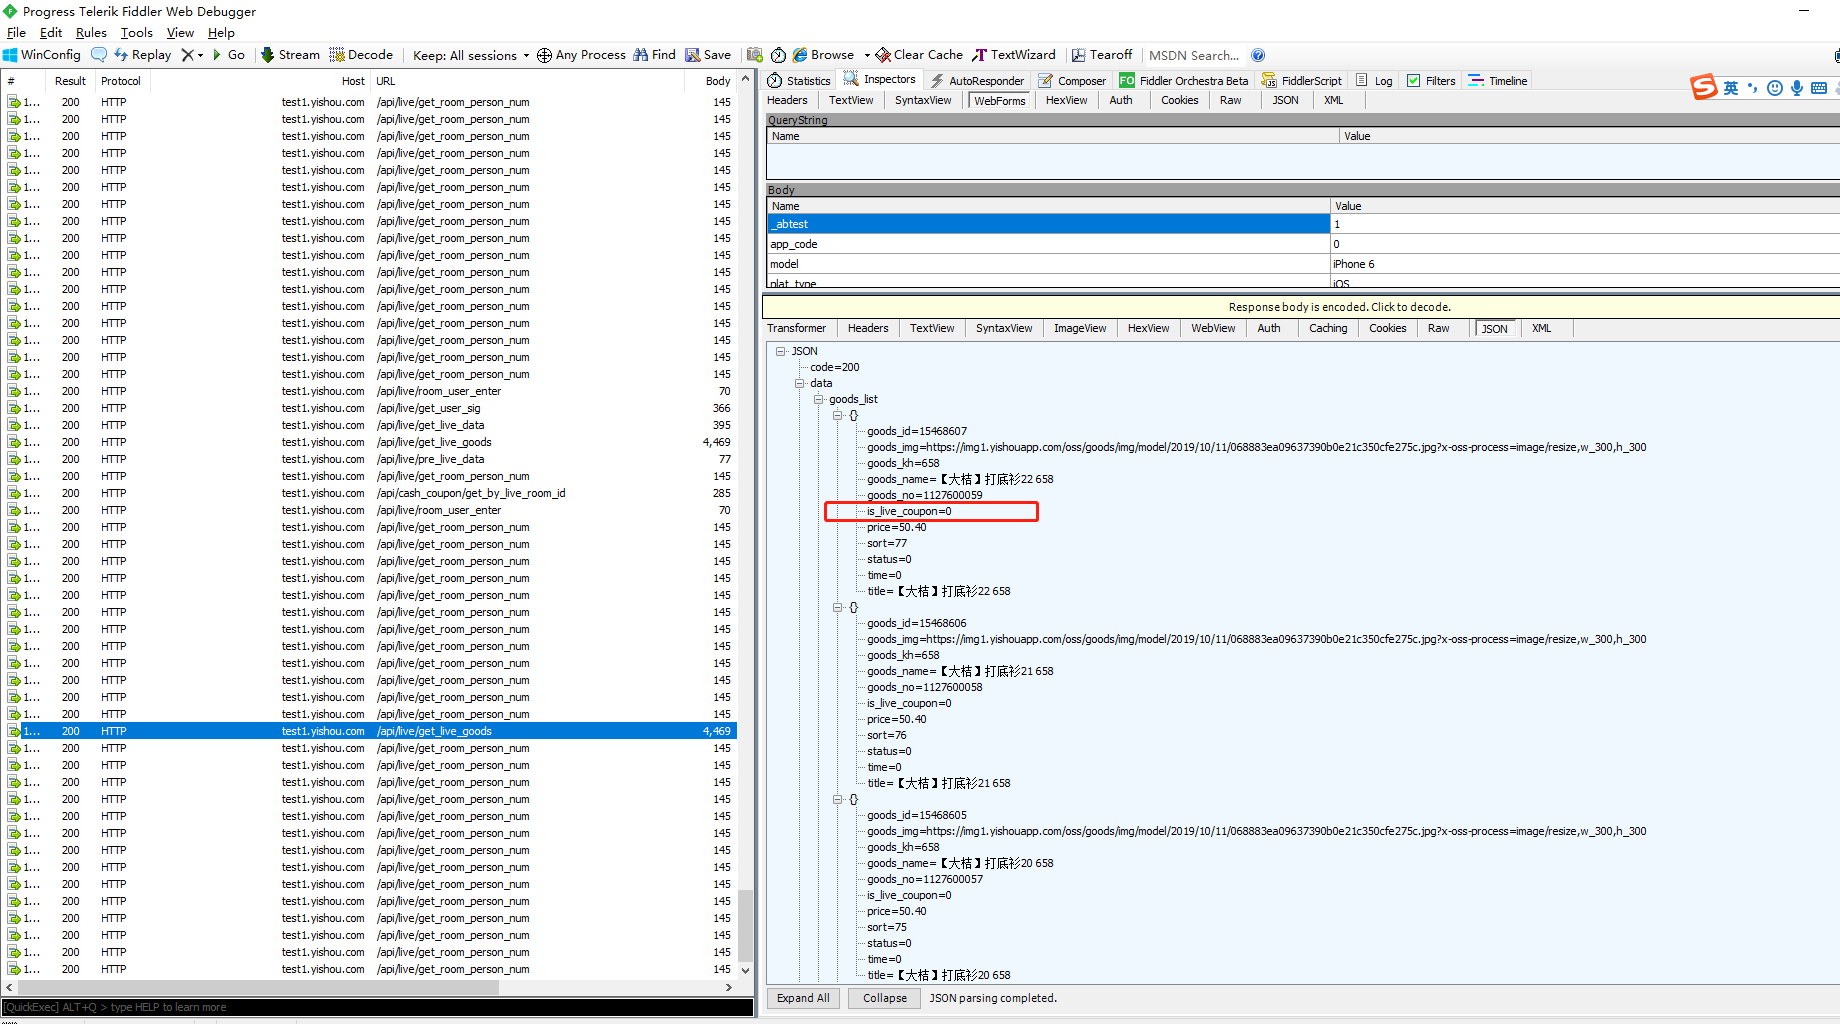Click the WinConfig toolbar button
Viewport: 1840px width, 1024px height.
coord(42,55)
